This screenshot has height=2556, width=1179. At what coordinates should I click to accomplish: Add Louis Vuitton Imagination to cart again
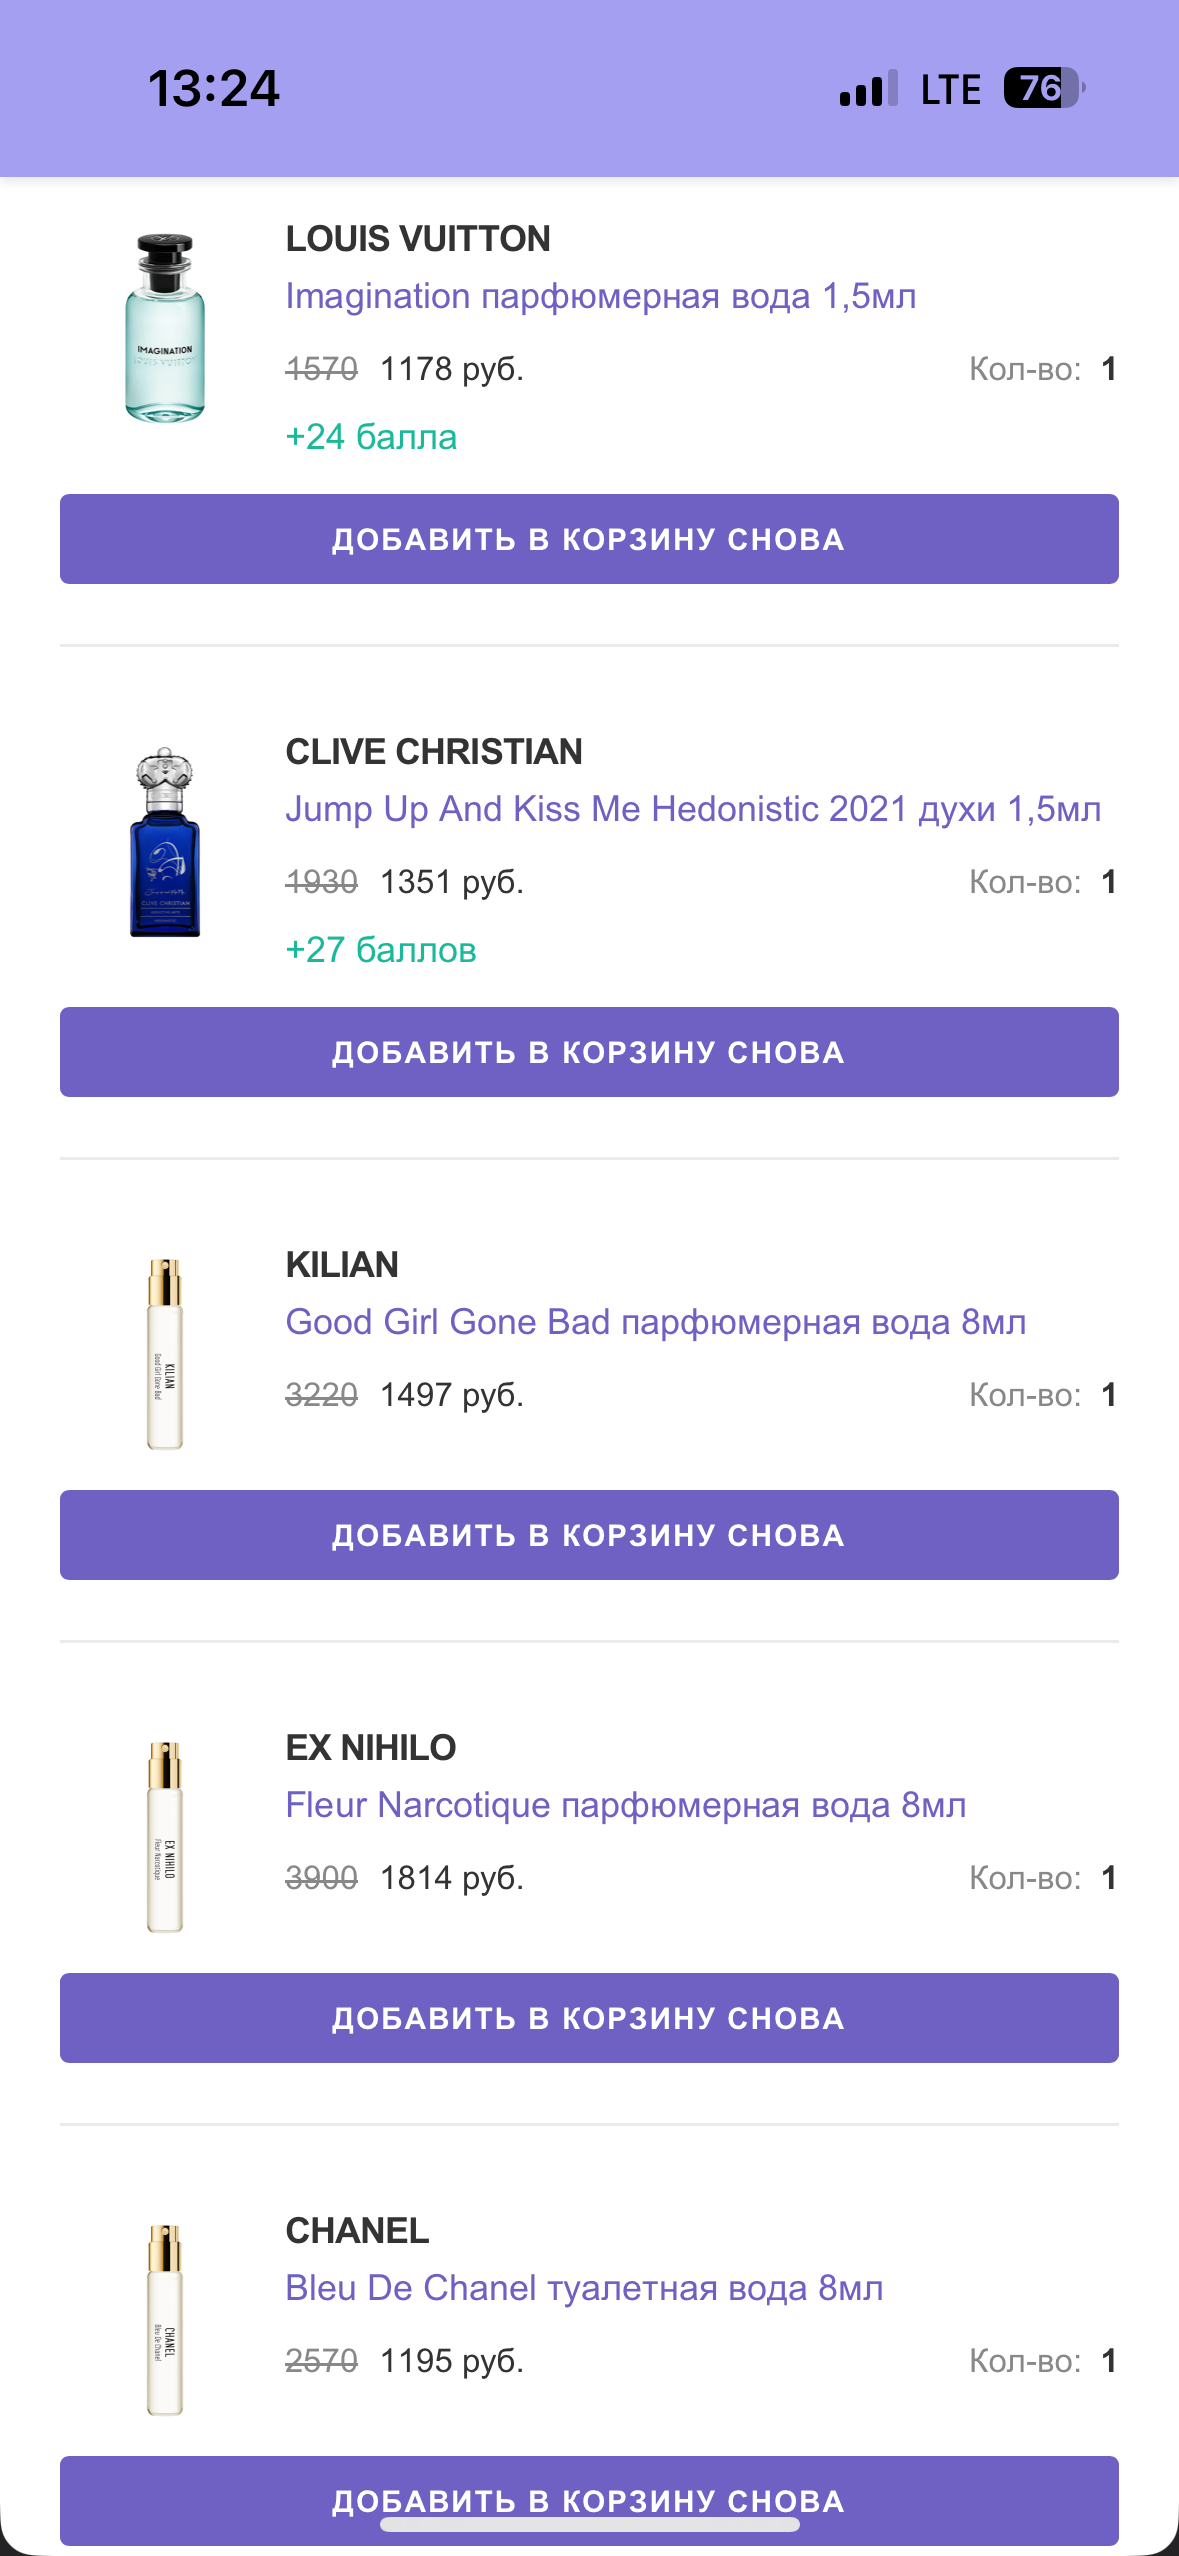(x=589, y=539)
